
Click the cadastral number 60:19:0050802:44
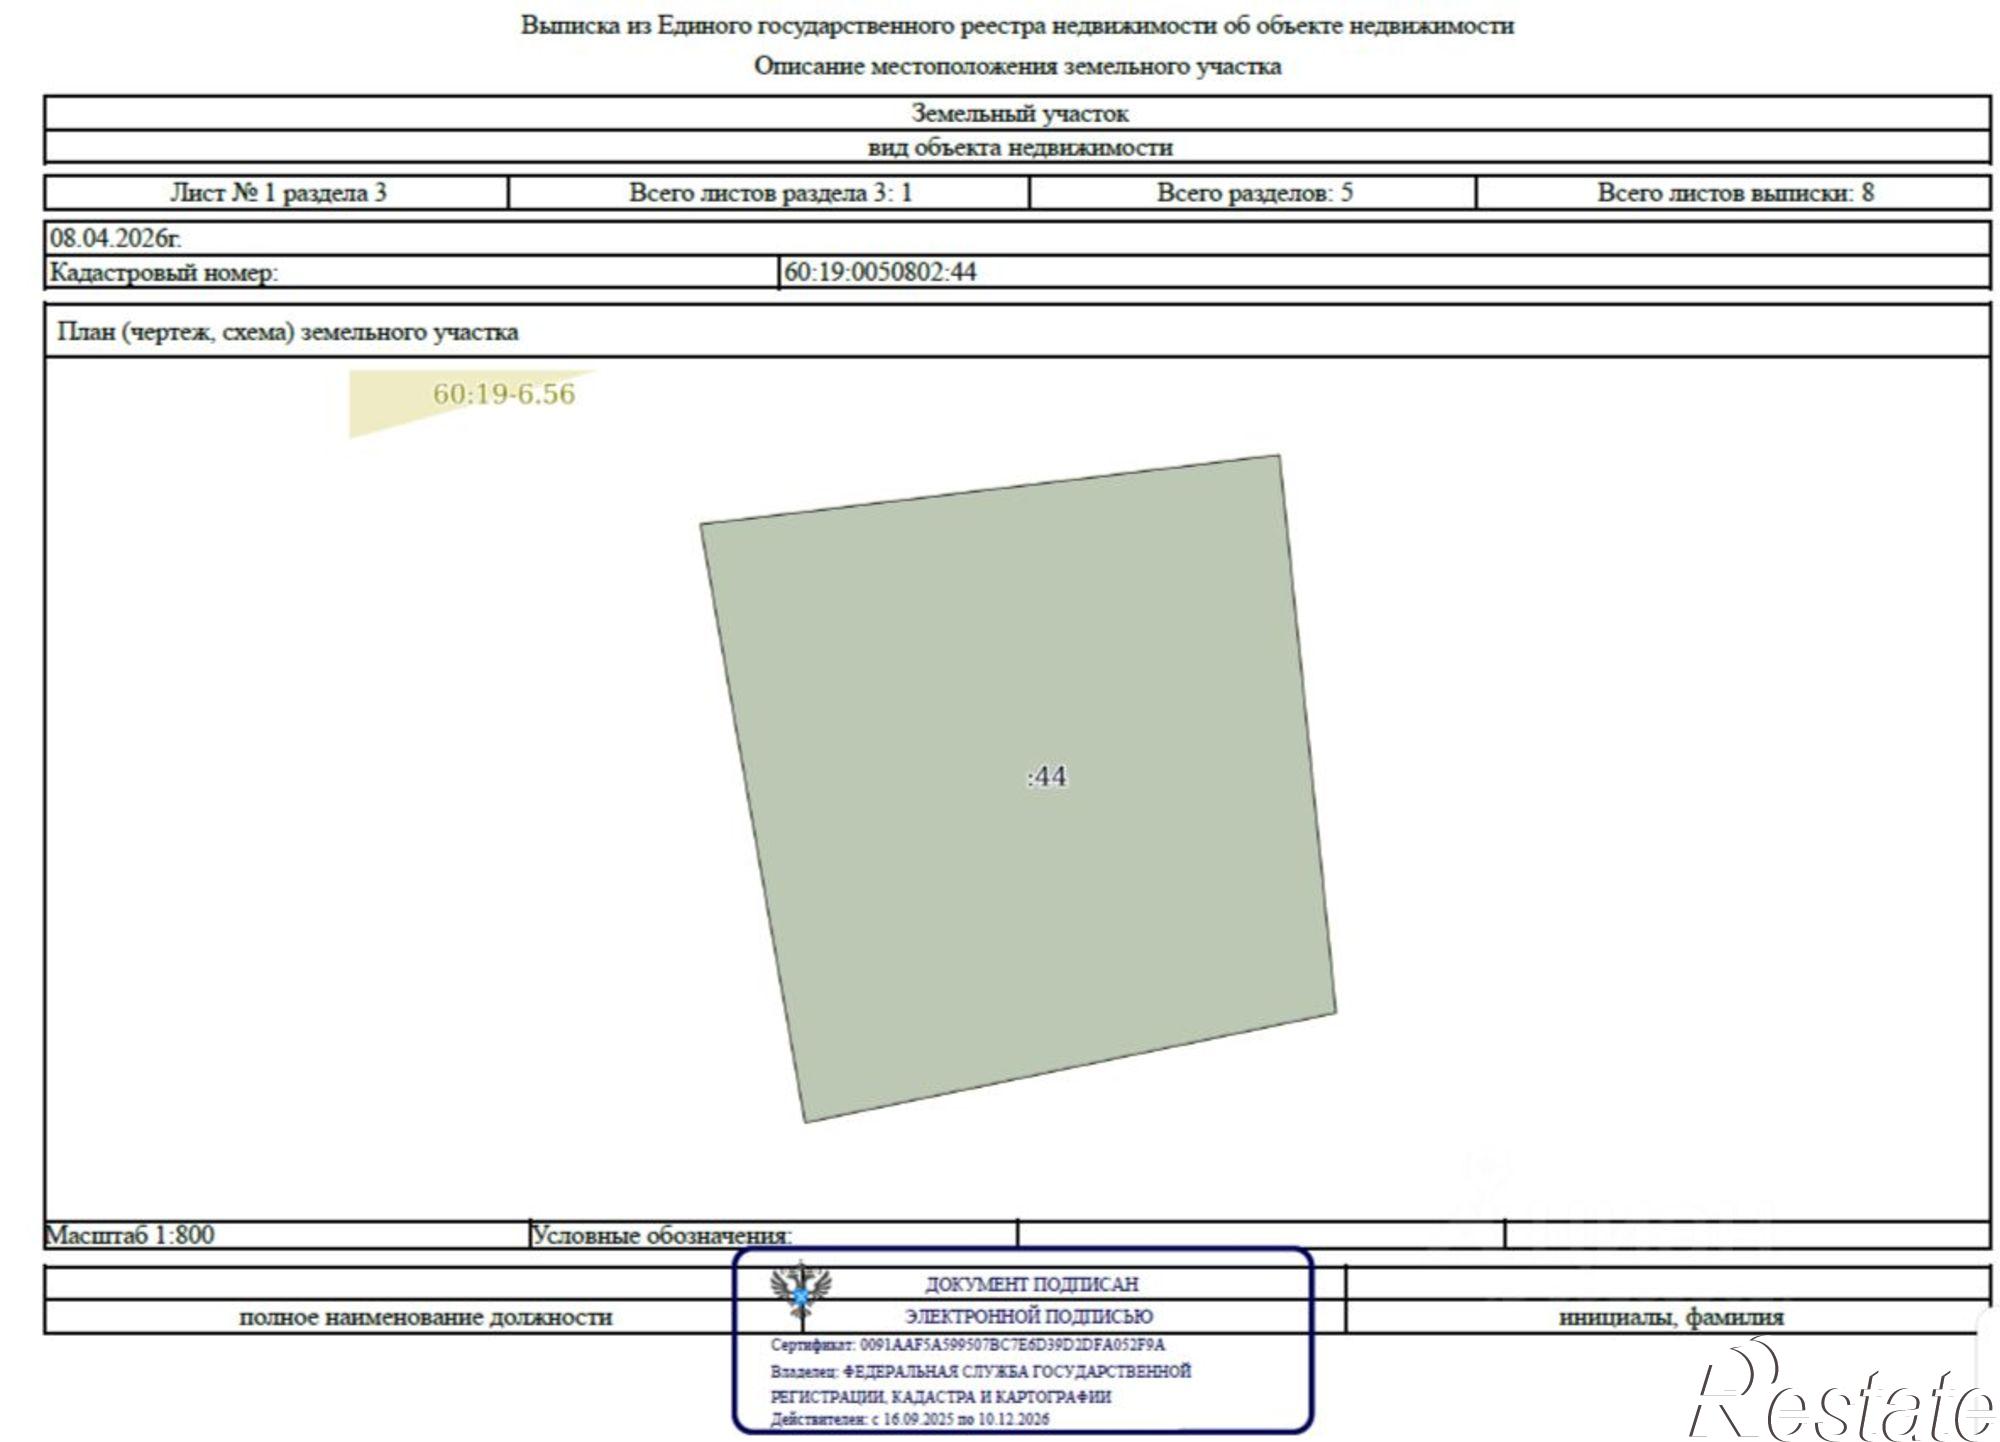(880, 272)
